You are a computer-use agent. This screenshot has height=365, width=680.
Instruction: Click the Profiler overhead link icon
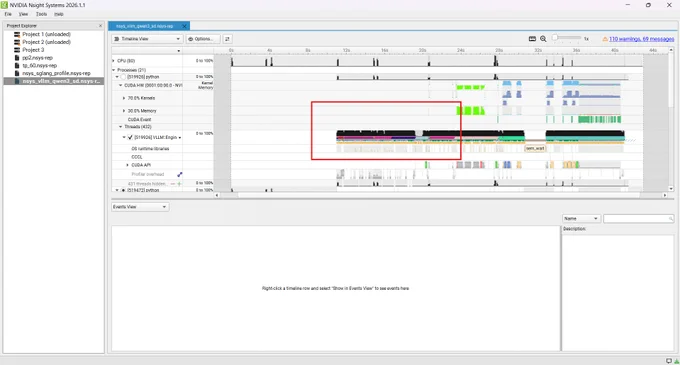point(180,174)
